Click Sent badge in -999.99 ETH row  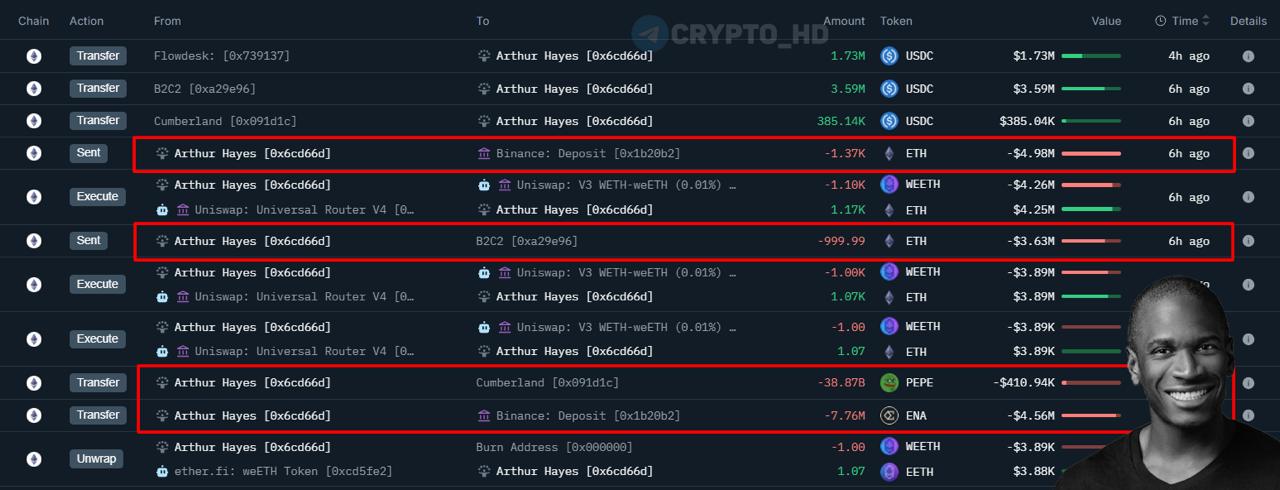(89, 241)
